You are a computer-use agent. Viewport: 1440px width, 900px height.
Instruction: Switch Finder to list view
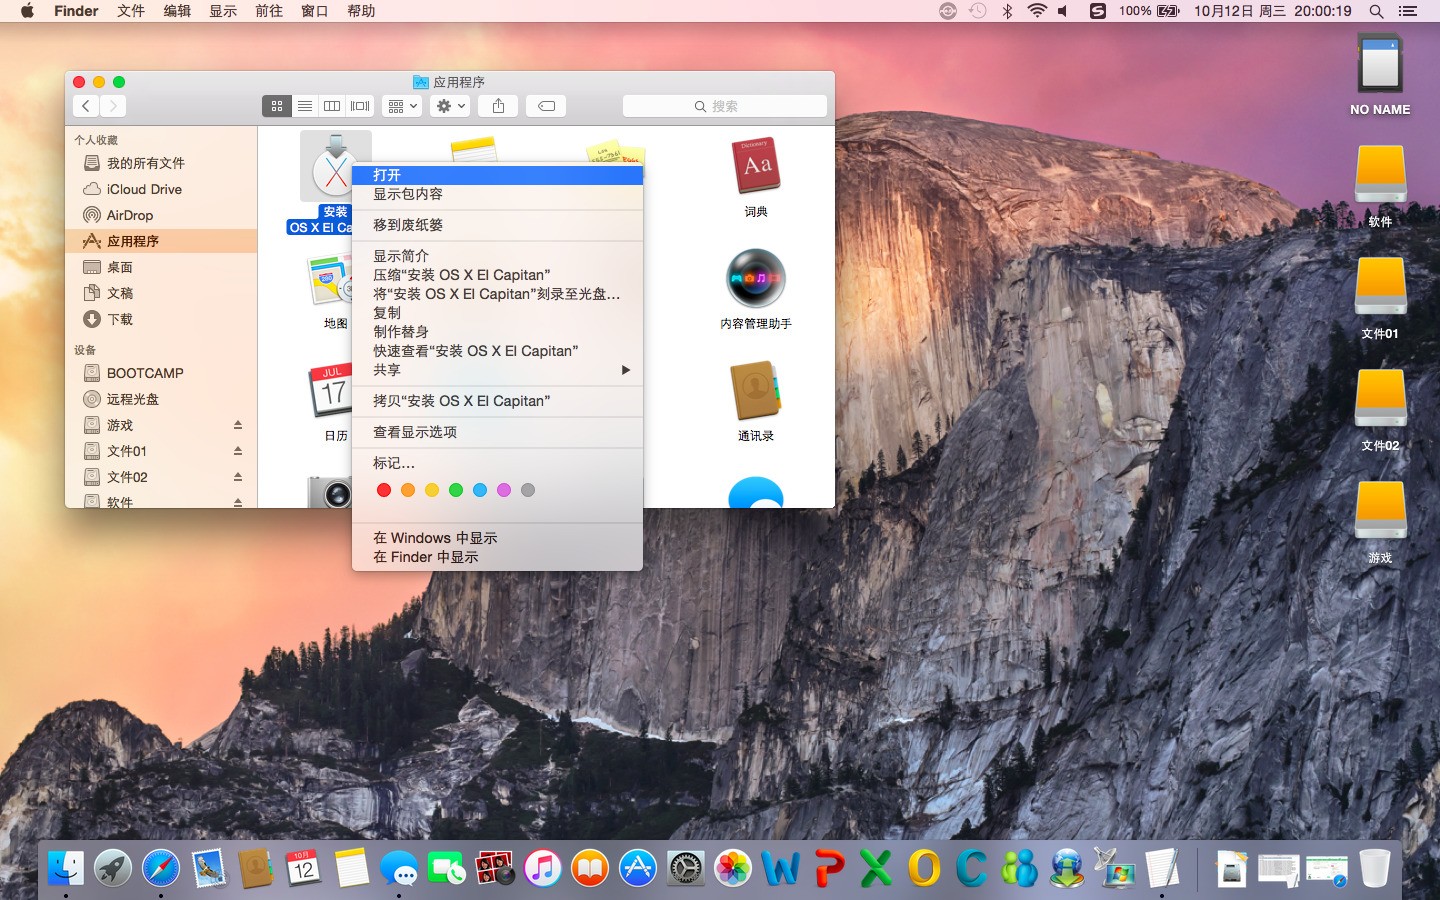[x=305, y=106]
